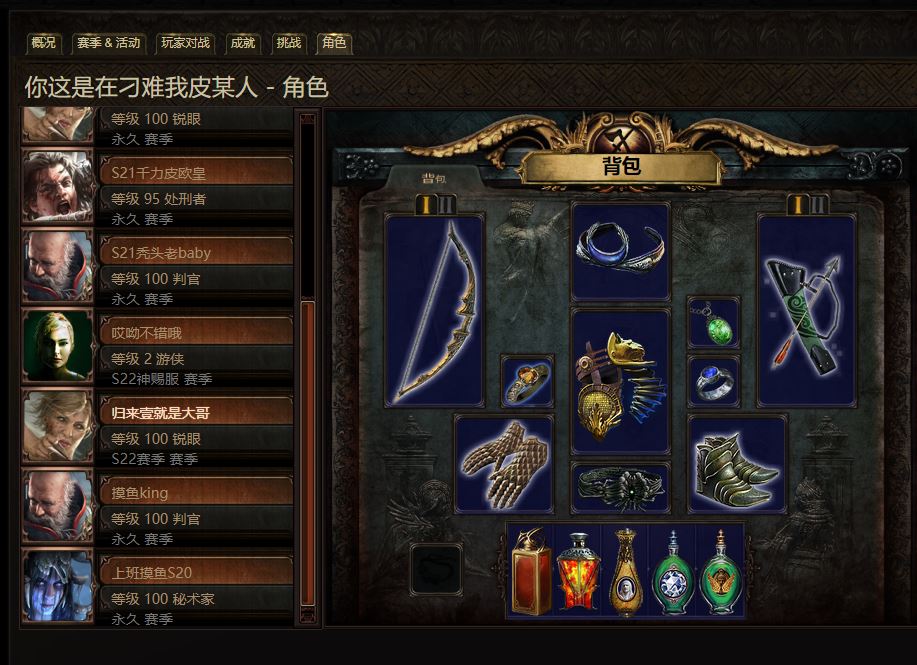
Task: Click the S21秃头老baby character portrait
Action: [57, 266]
